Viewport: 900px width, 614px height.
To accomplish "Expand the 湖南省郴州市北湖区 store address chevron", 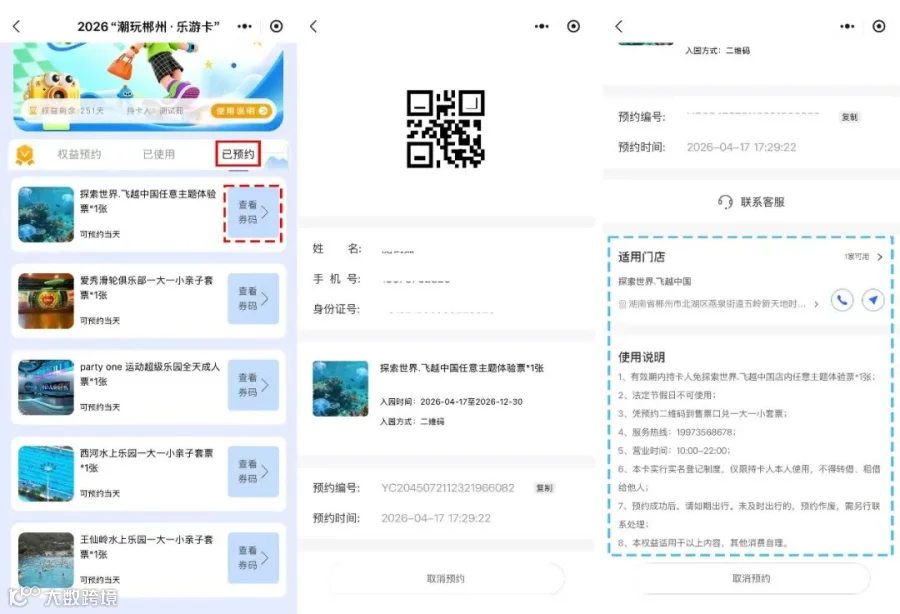I will 816,304.
